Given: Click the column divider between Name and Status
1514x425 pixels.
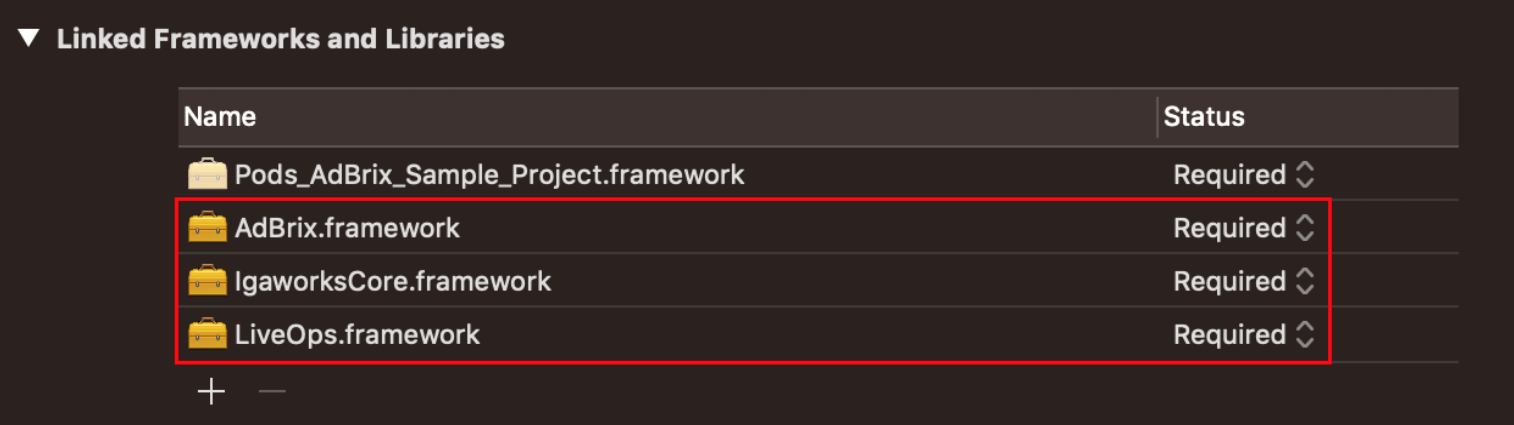Looking at the screenshot, I should tap(1157, 117).
